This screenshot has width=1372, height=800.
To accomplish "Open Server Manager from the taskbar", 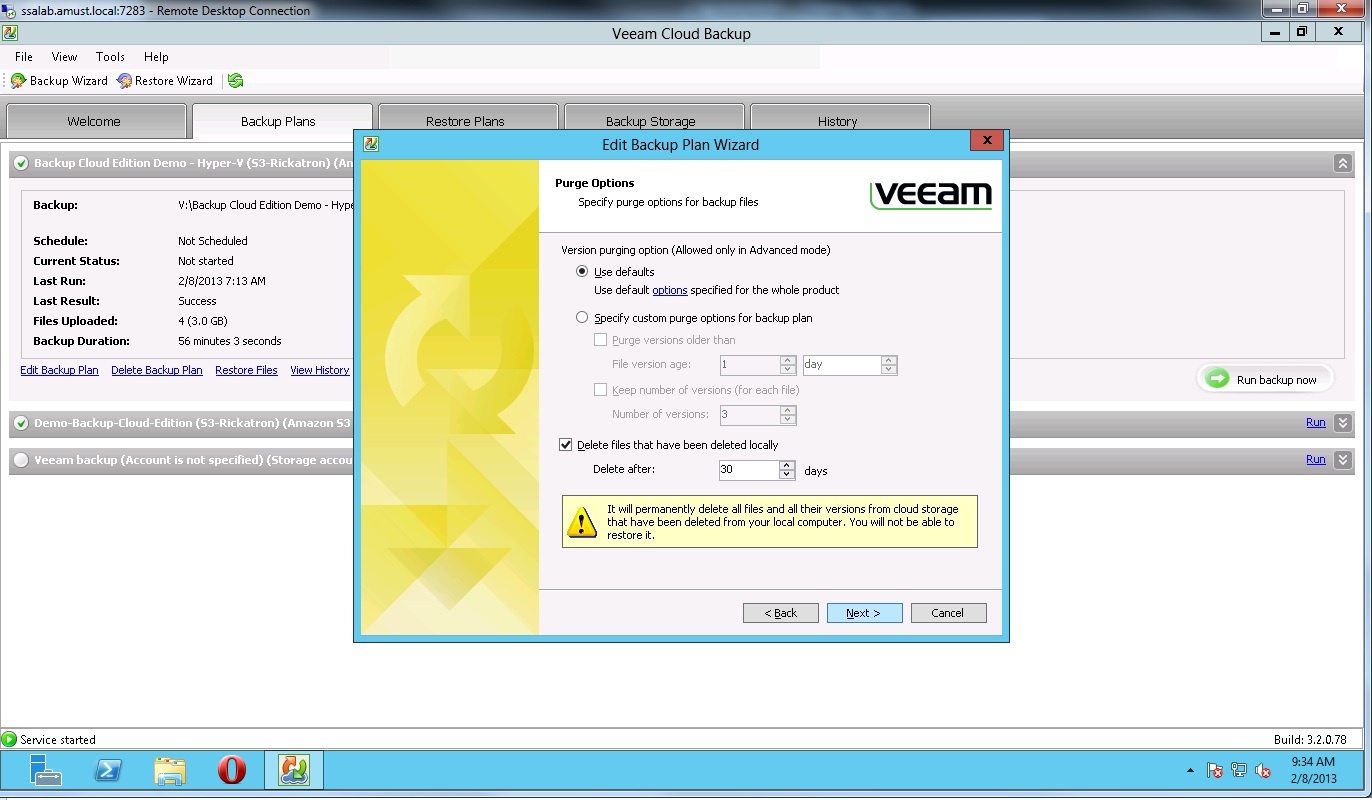I will (x=45, y=770).
